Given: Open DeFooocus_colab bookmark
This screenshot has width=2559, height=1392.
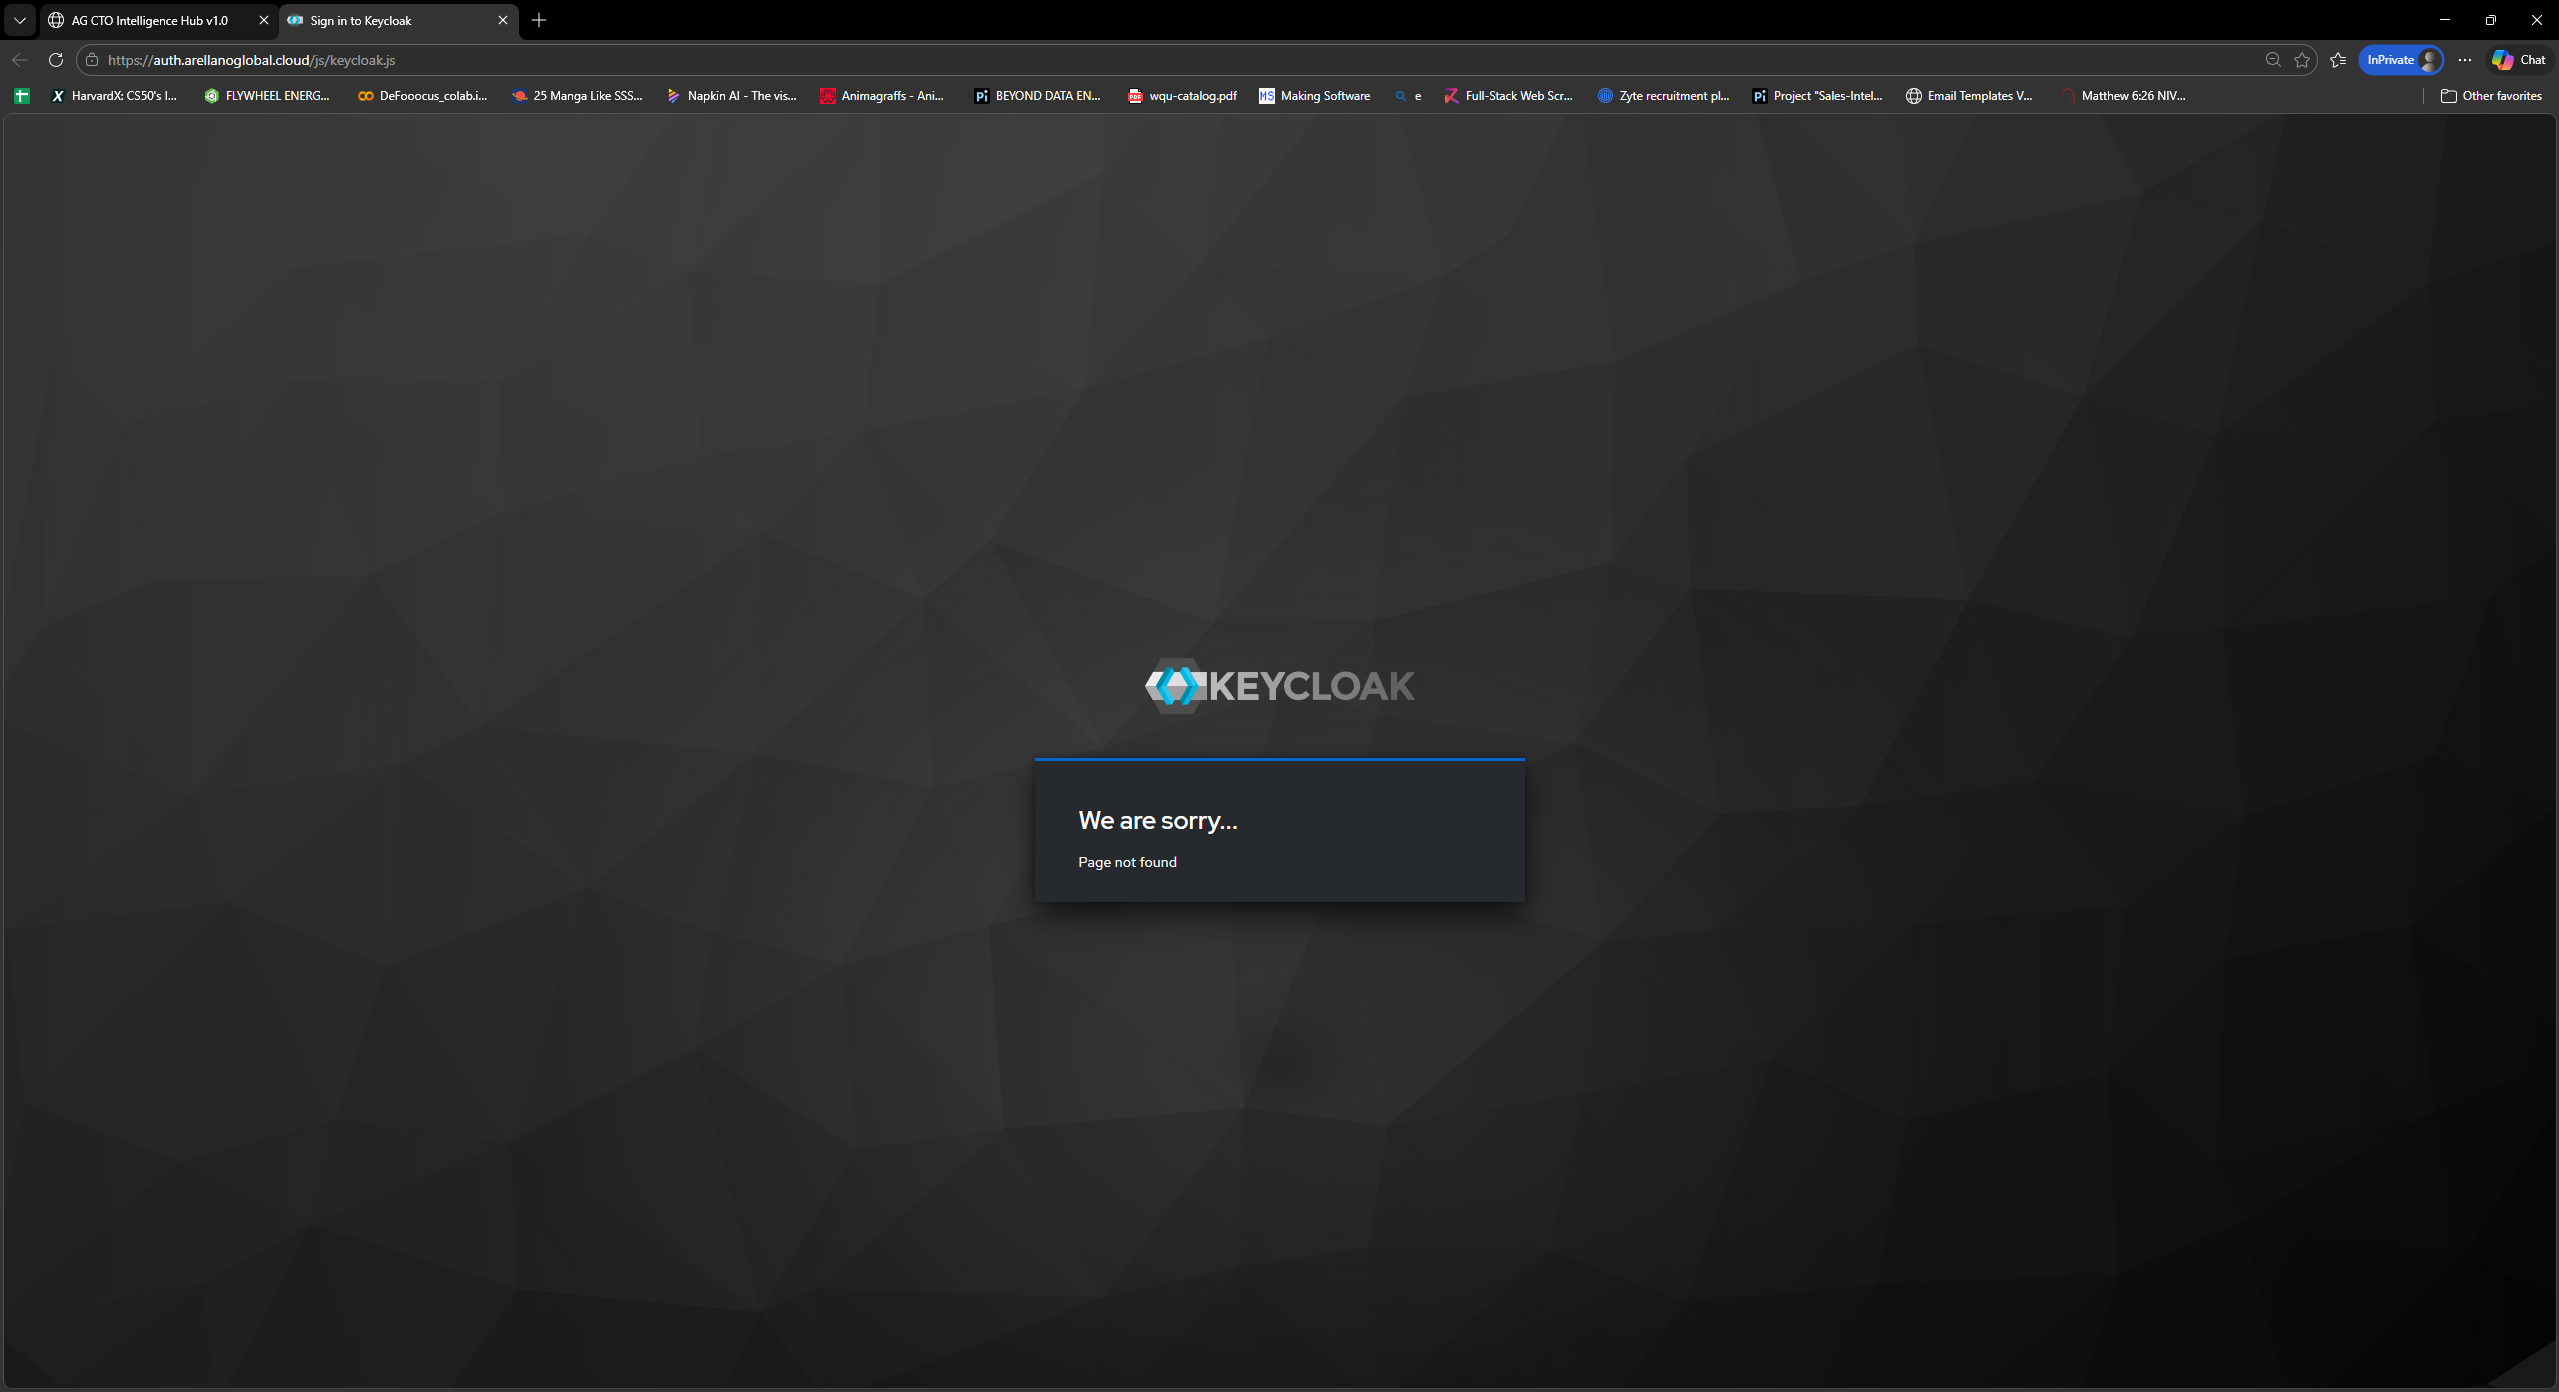Looking at the screenshot, I should click(423, 96).
